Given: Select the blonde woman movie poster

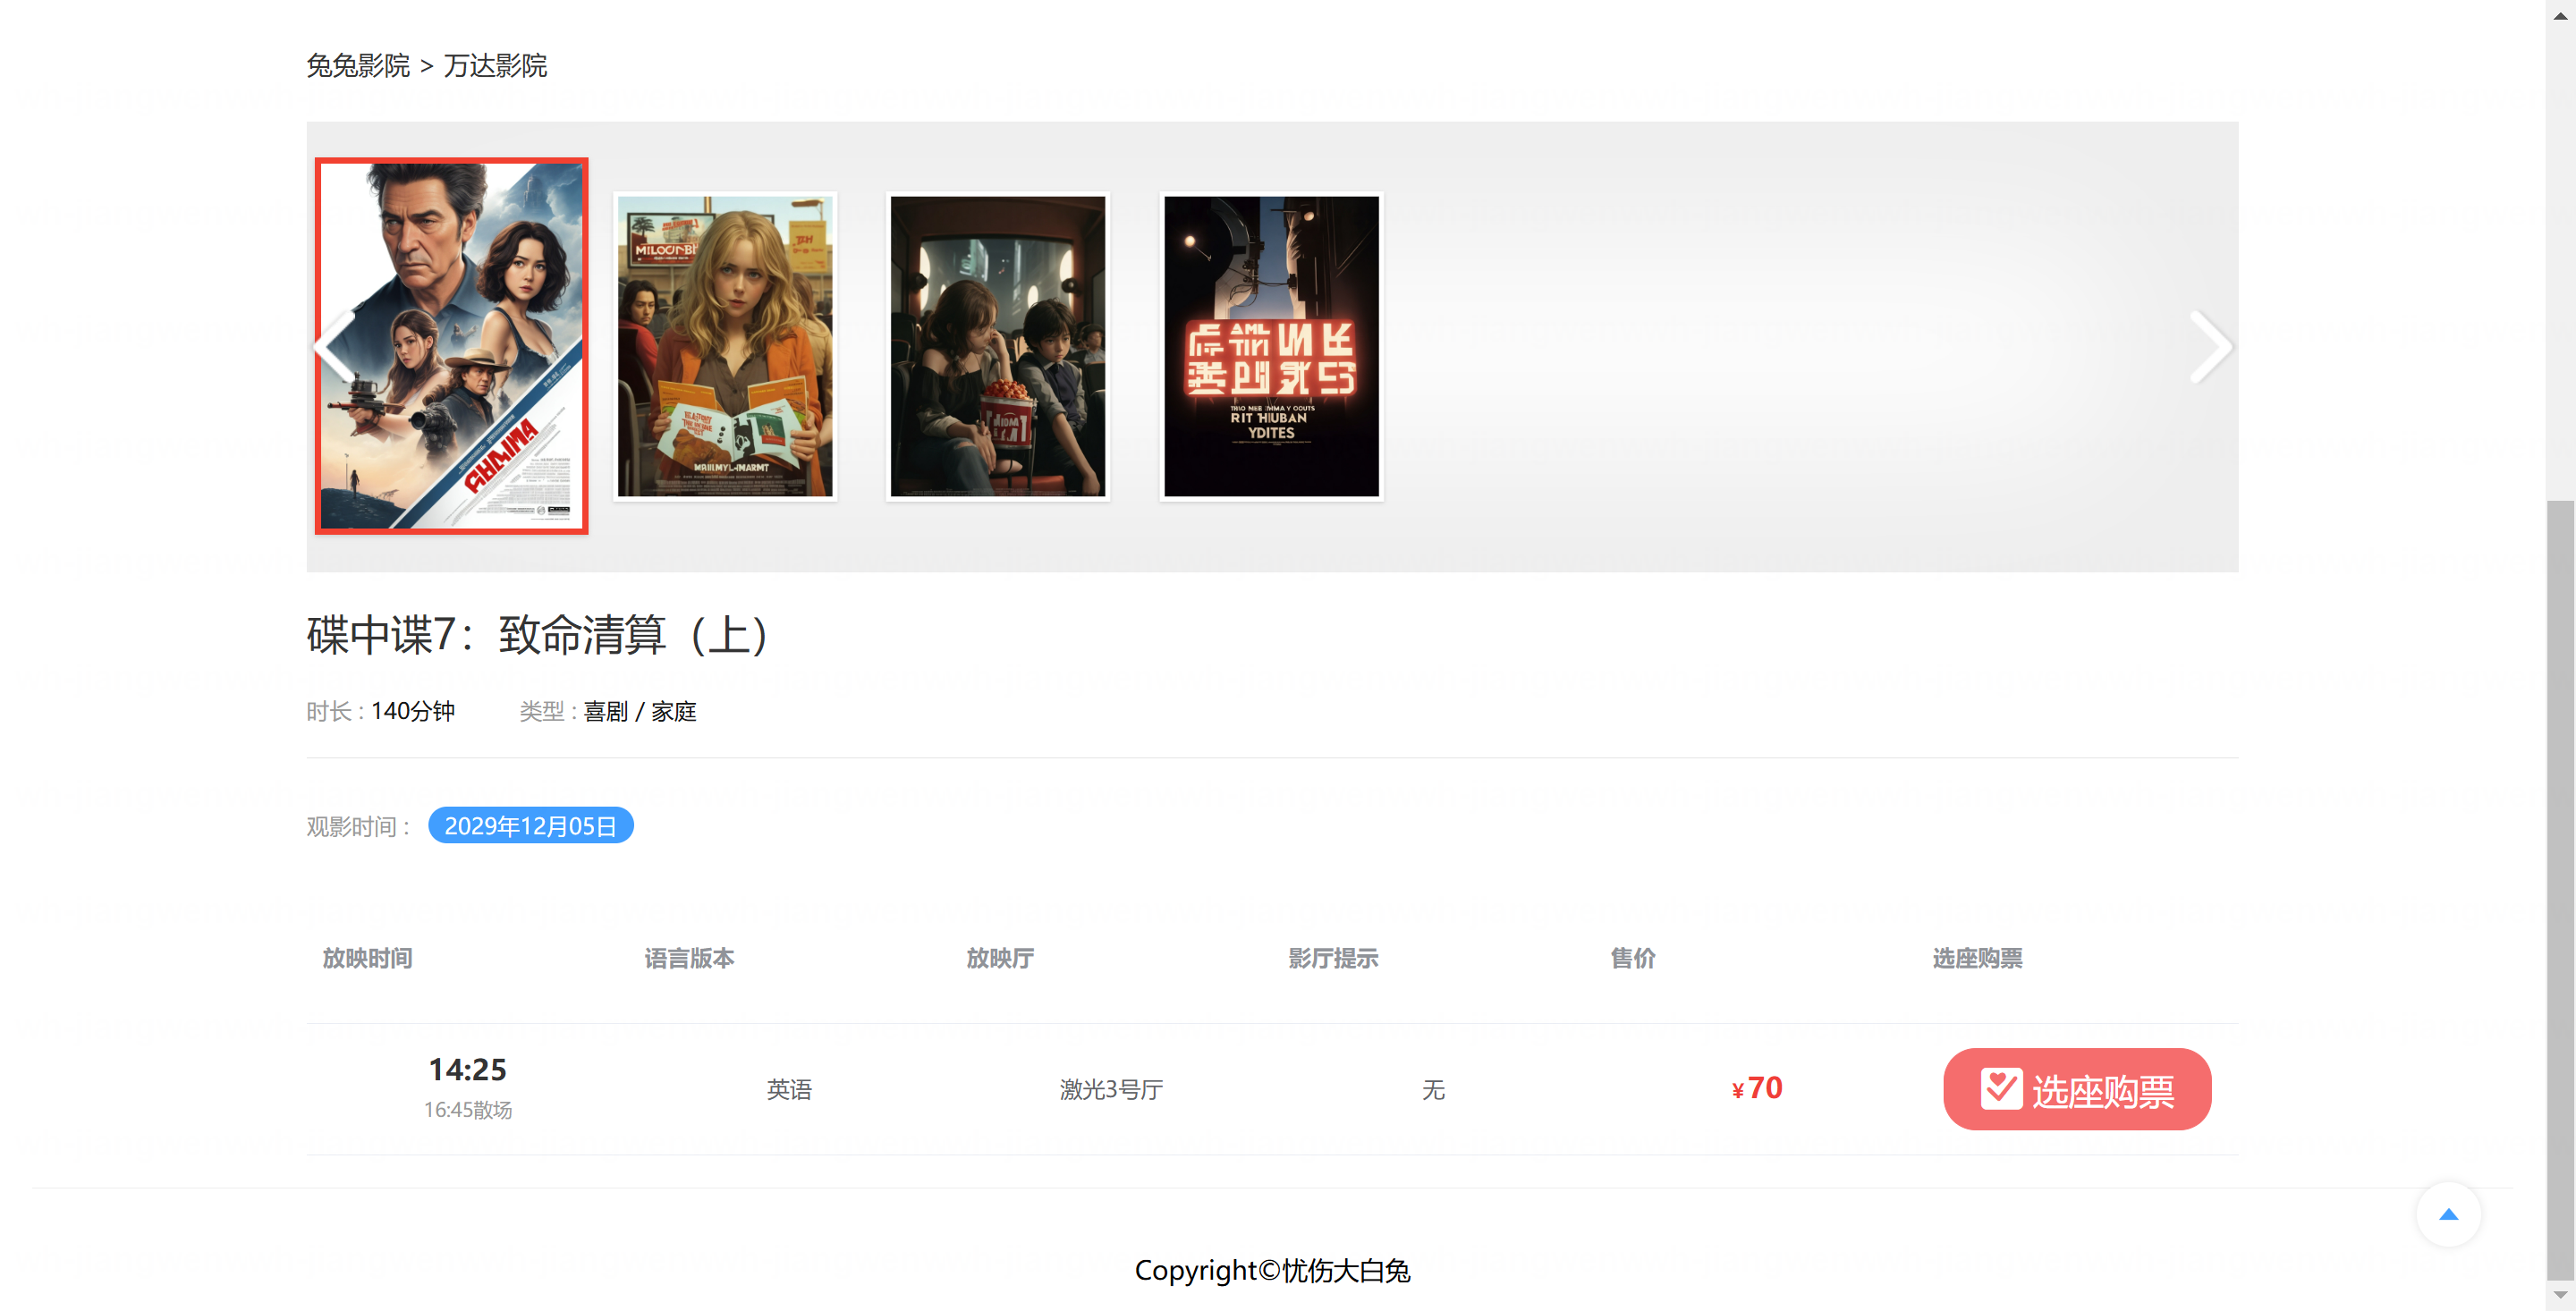Looking at the screenshot, I should (725, 346).
